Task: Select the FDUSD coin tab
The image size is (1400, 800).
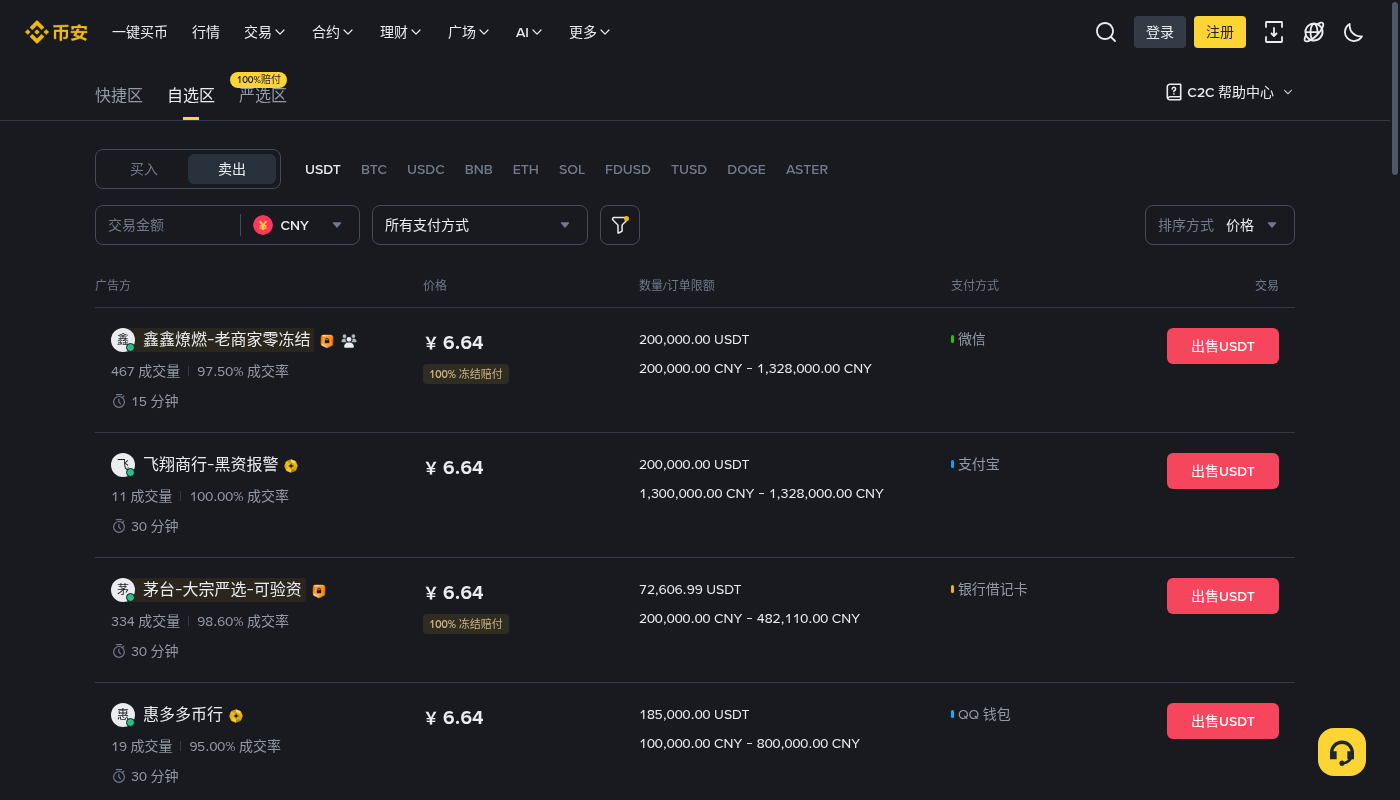Action: 628,169
